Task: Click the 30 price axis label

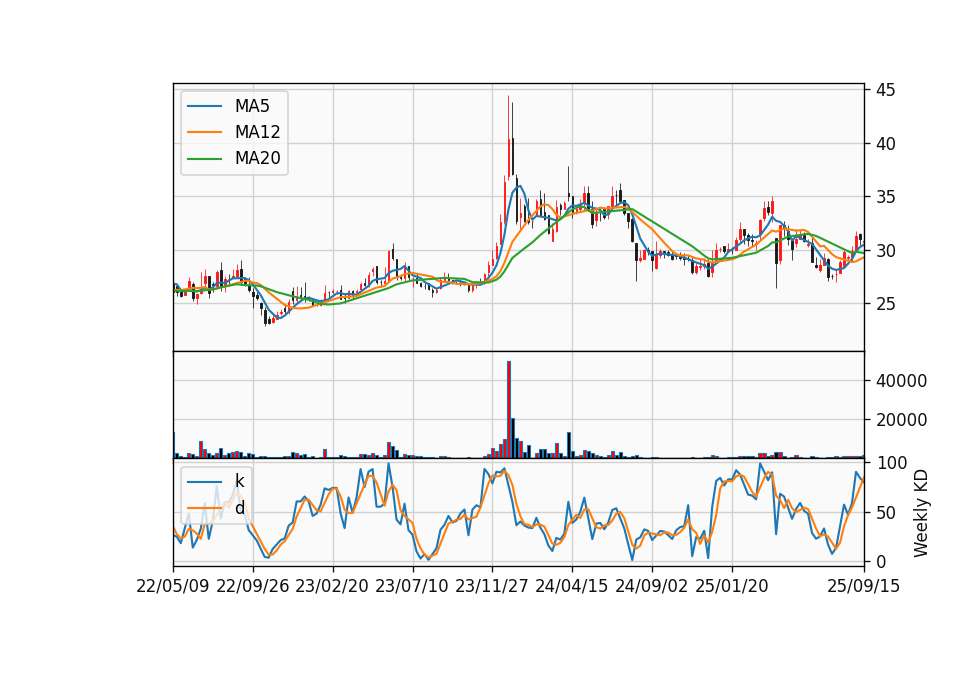Action: [x=885, y=251]
